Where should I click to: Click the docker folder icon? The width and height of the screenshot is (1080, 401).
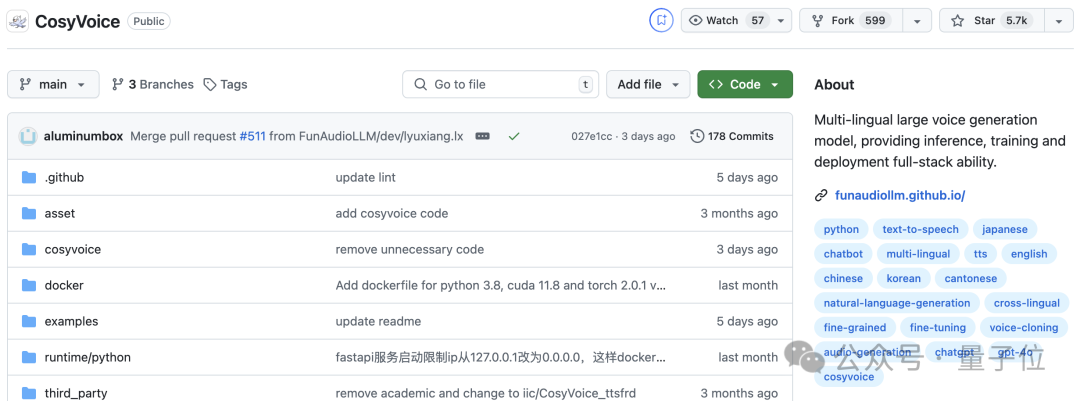pyautogui.click(x=28, y=285)
